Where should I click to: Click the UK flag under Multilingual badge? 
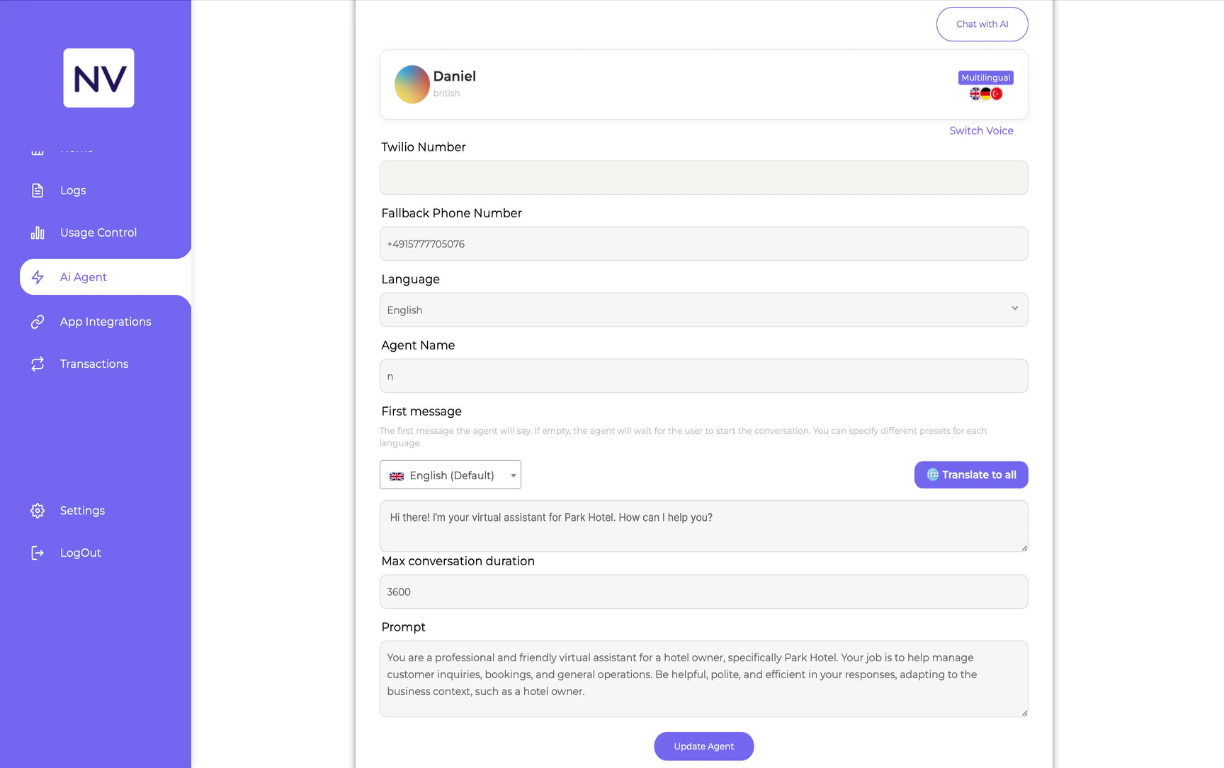975,93
